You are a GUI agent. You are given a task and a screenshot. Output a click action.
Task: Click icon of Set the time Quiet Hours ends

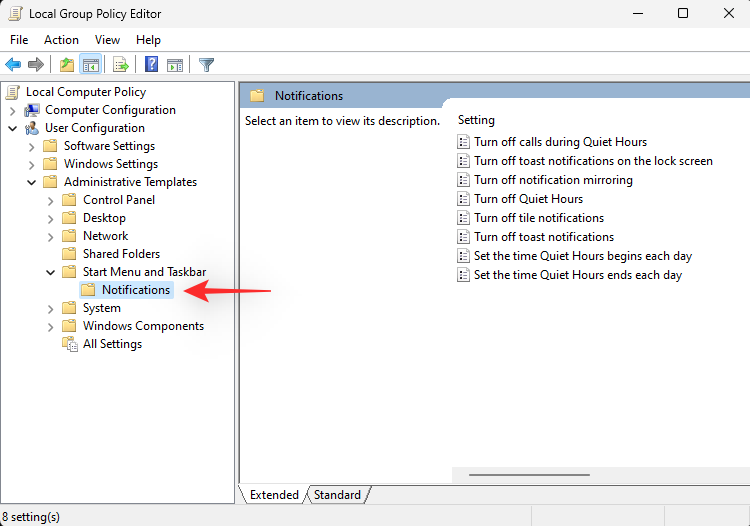click(x=463, y=275)
